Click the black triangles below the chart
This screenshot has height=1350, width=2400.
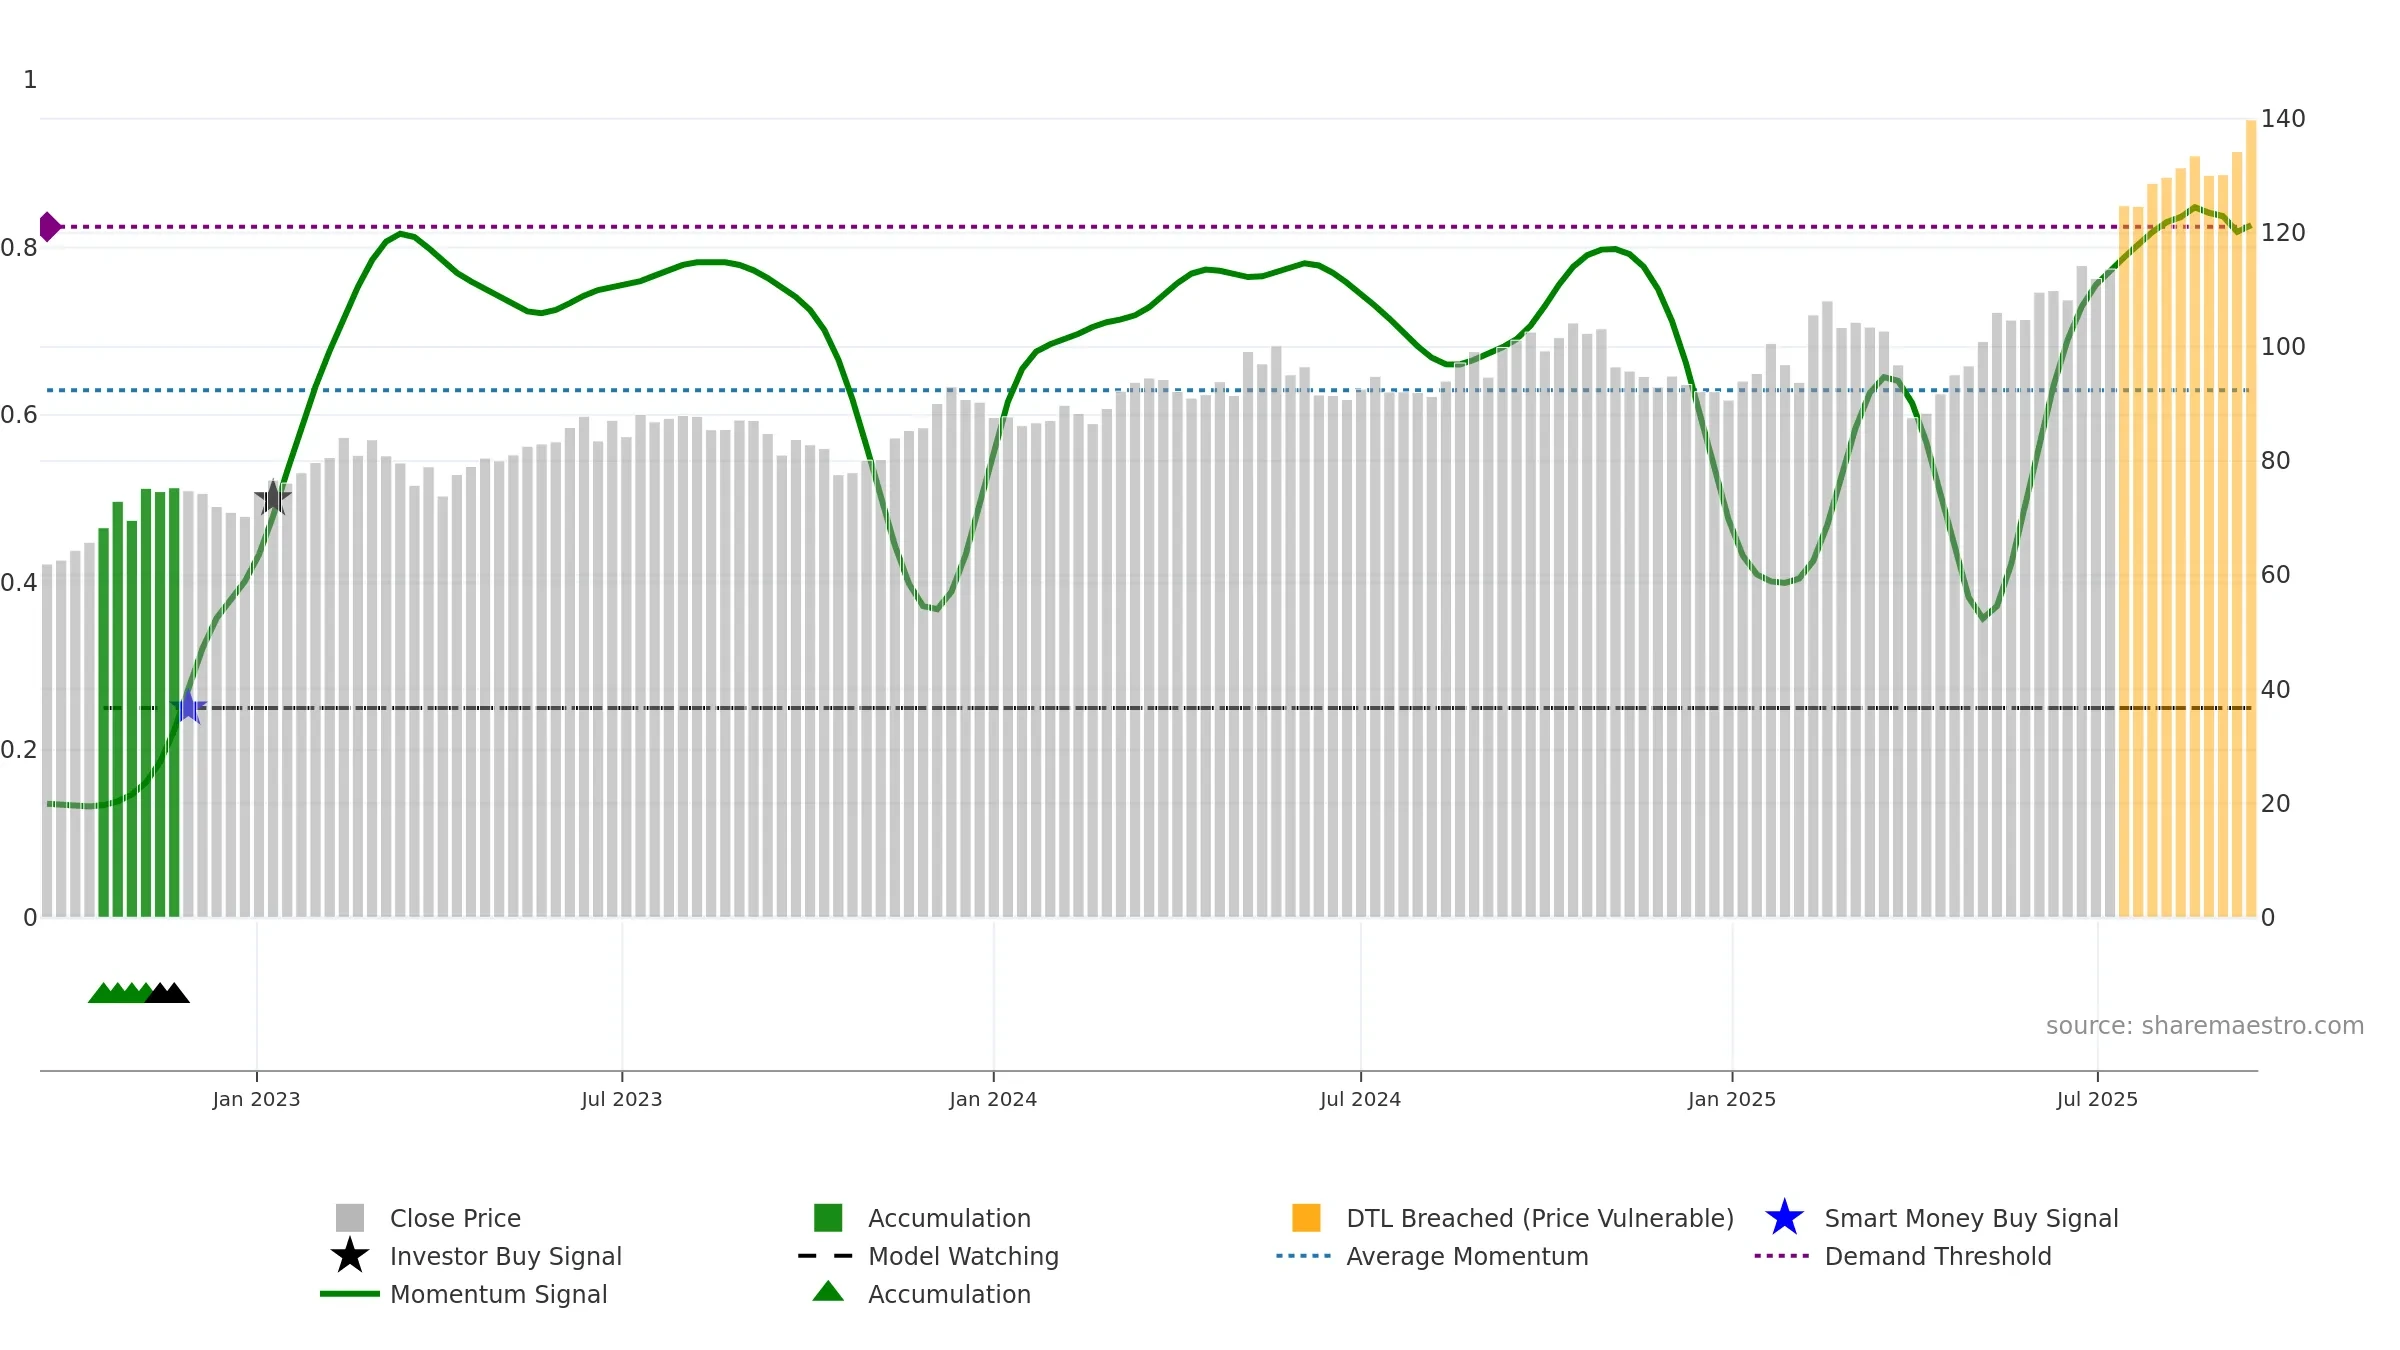coord(167,992)
